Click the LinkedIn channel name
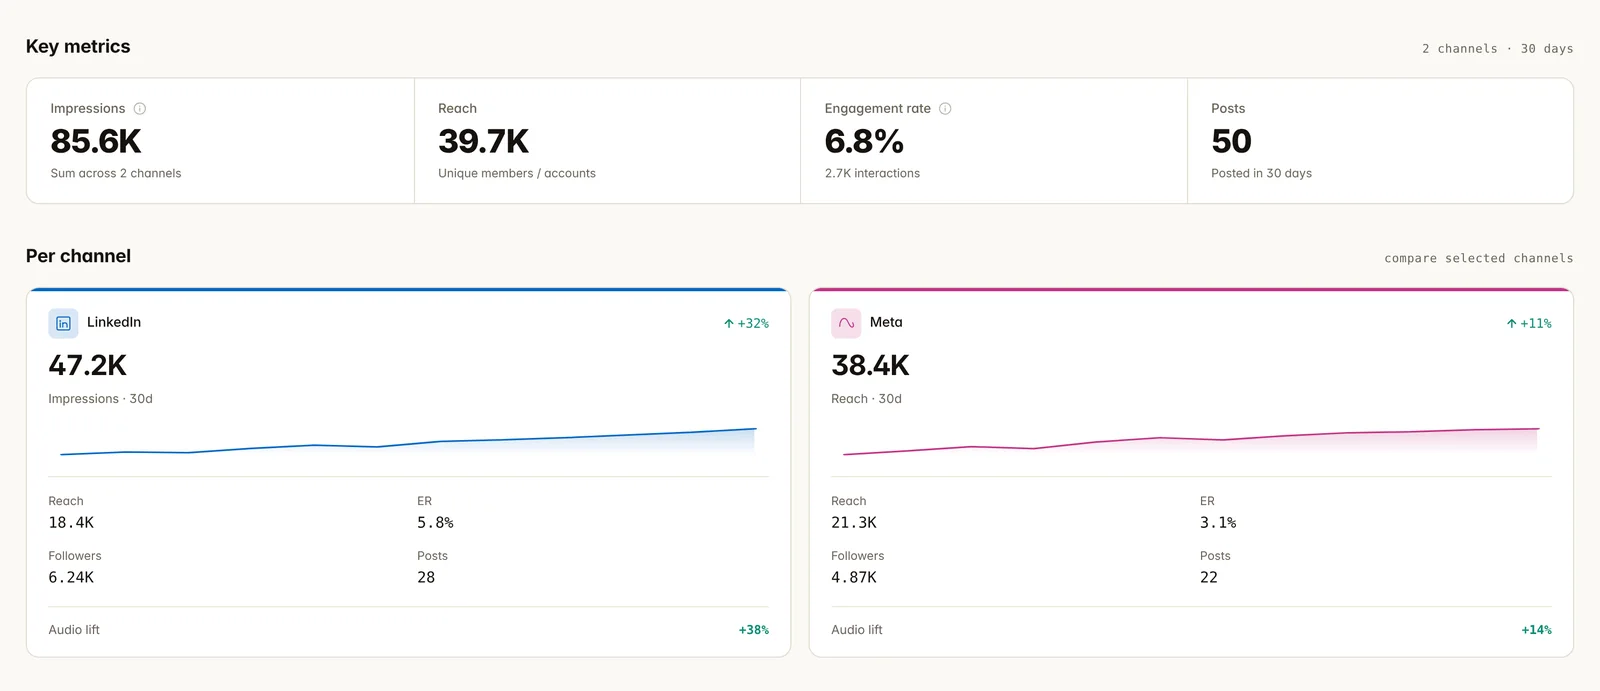The width and height of the screenshot is (1600, 691). tap(114, 322)
